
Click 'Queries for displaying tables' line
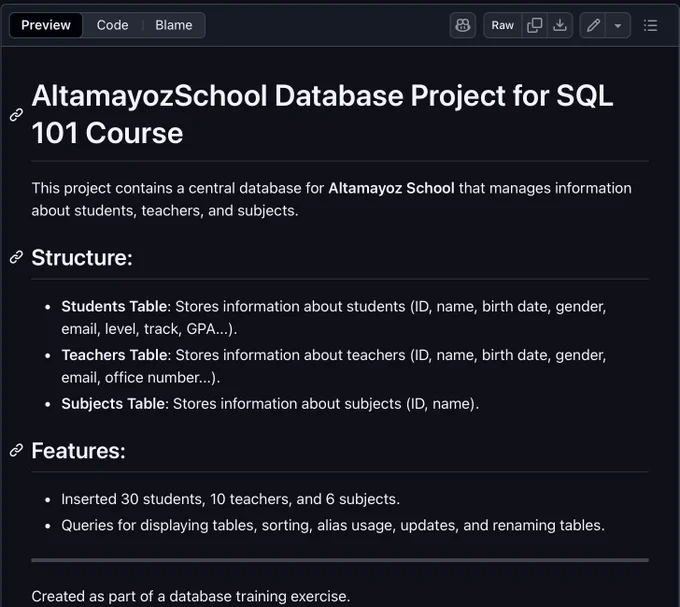coord(333,525)
